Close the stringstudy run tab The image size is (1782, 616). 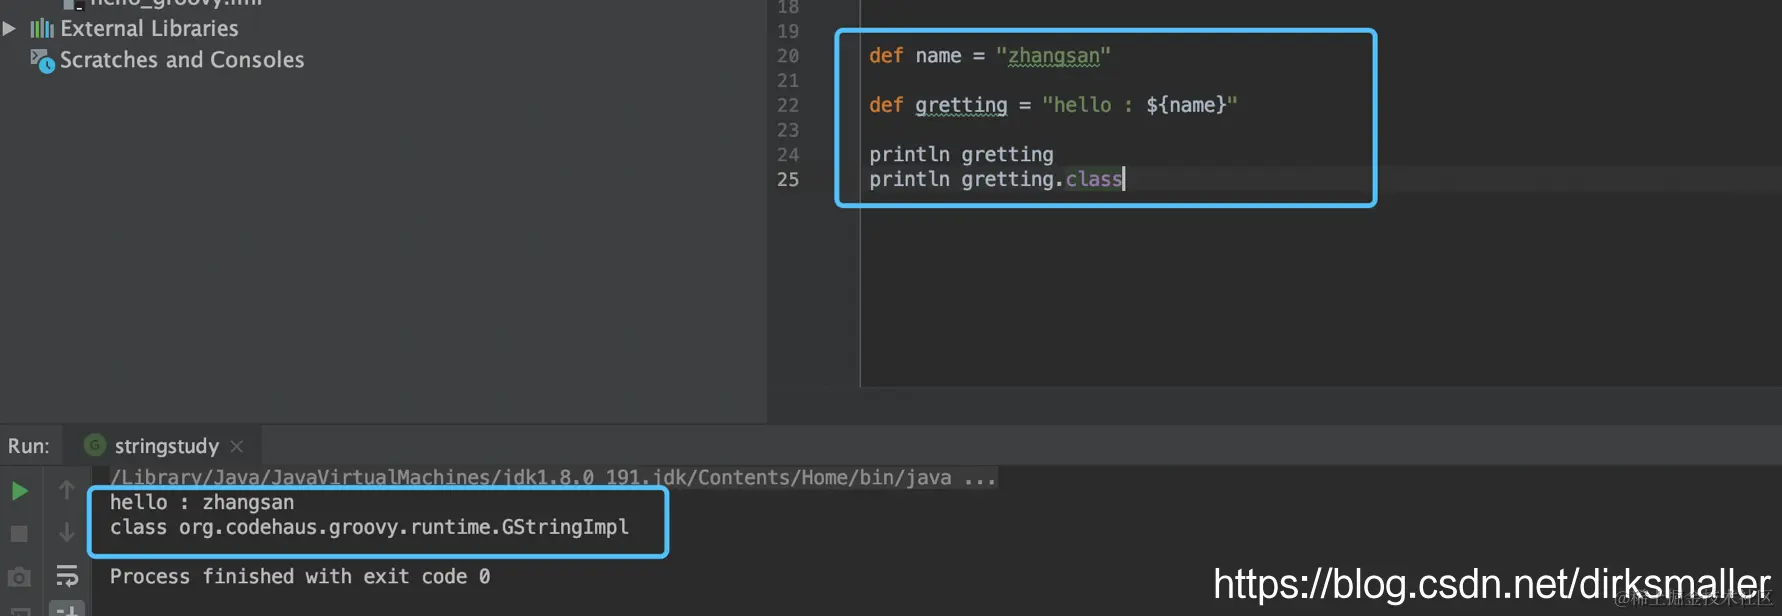pyautogui.click(x=237, y=446)
